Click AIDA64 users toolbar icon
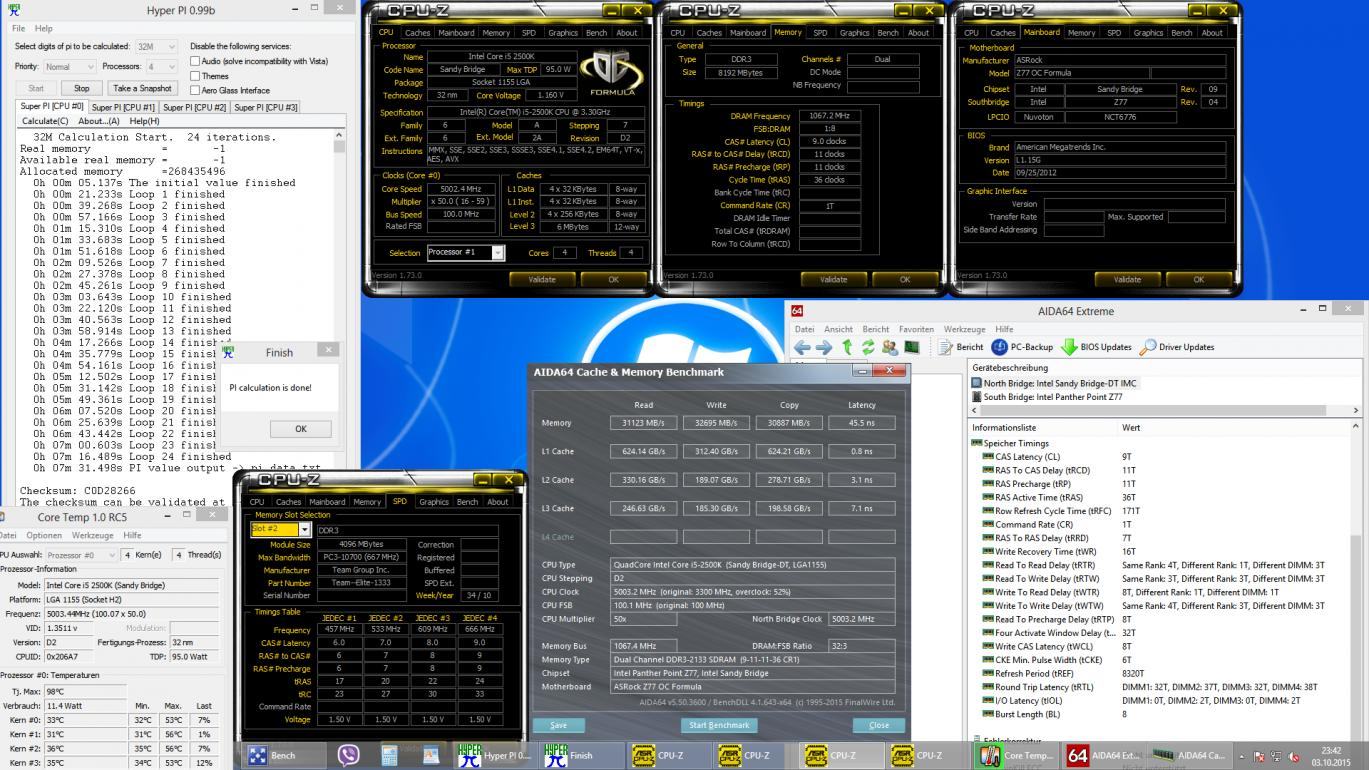The image size is (1369, 770). click(890, 347)
